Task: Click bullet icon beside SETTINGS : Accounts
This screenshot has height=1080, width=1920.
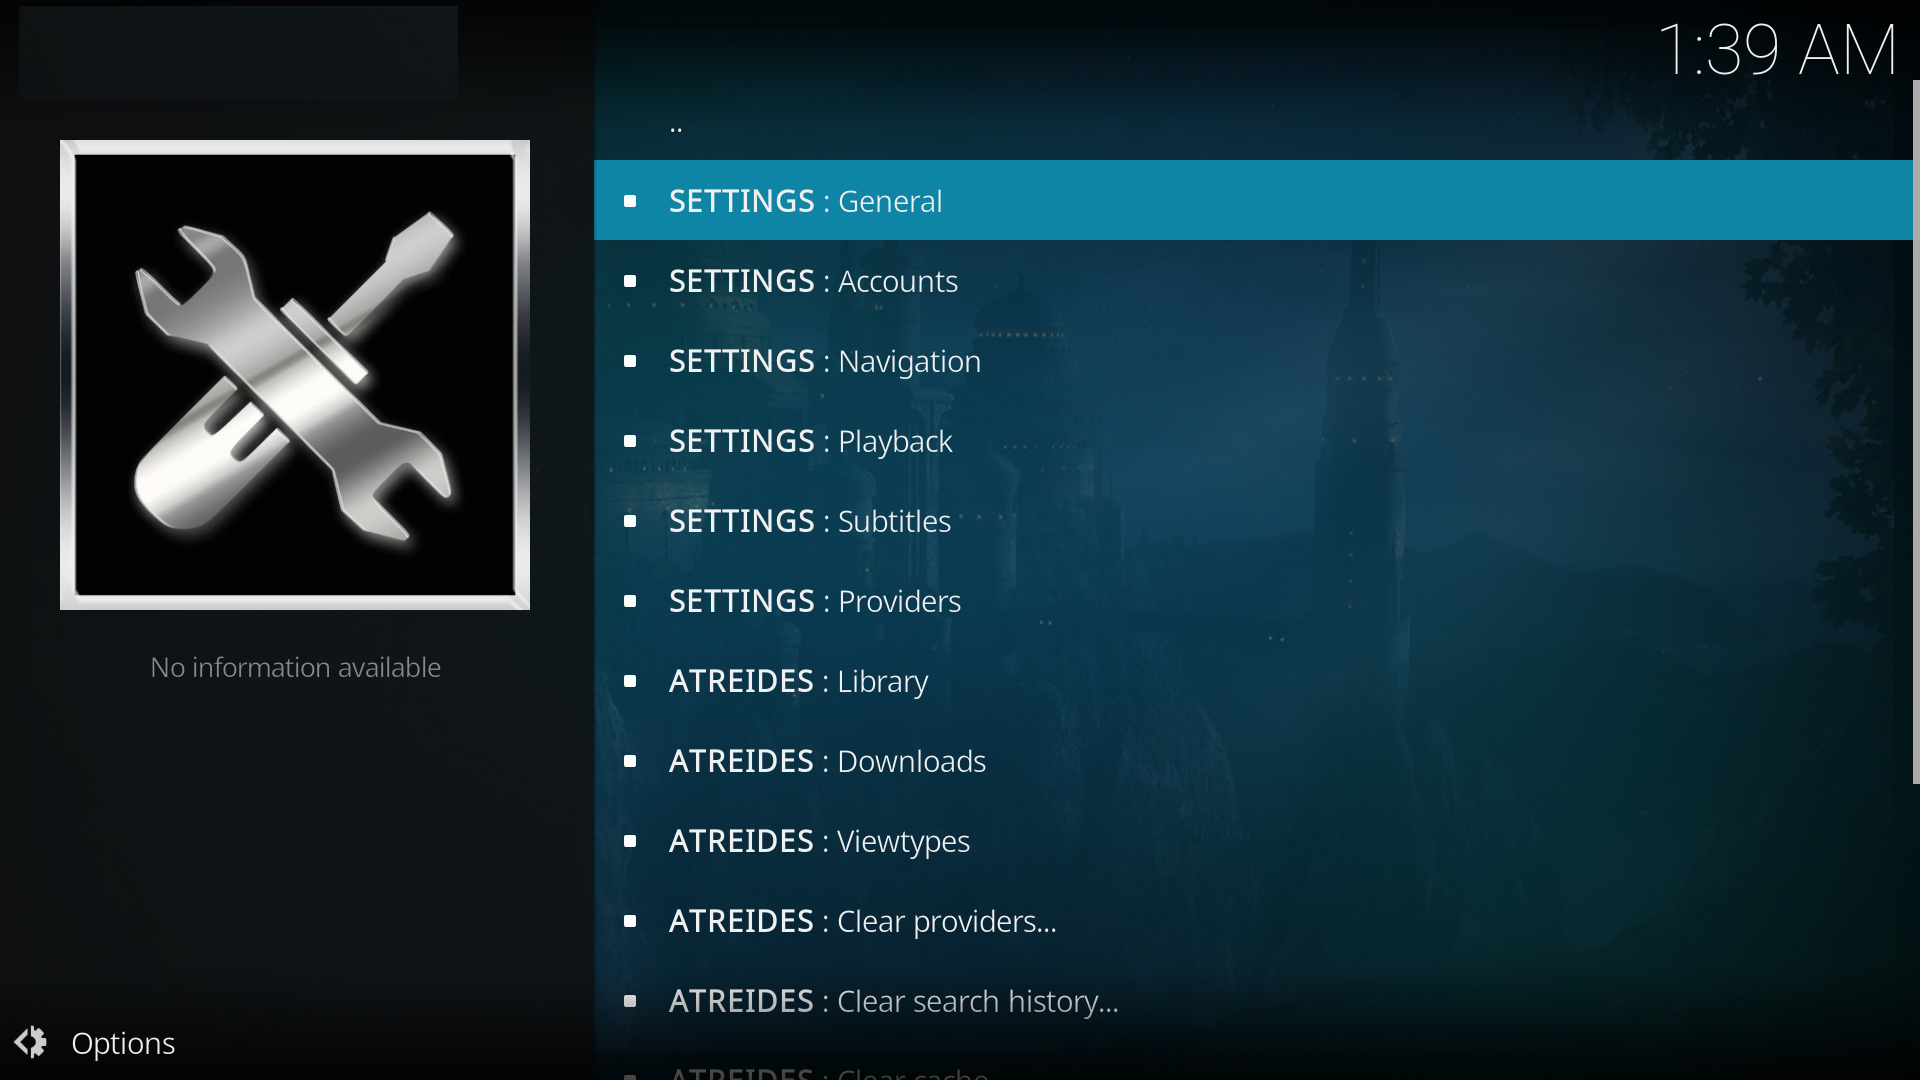Action: click(630, 281)
